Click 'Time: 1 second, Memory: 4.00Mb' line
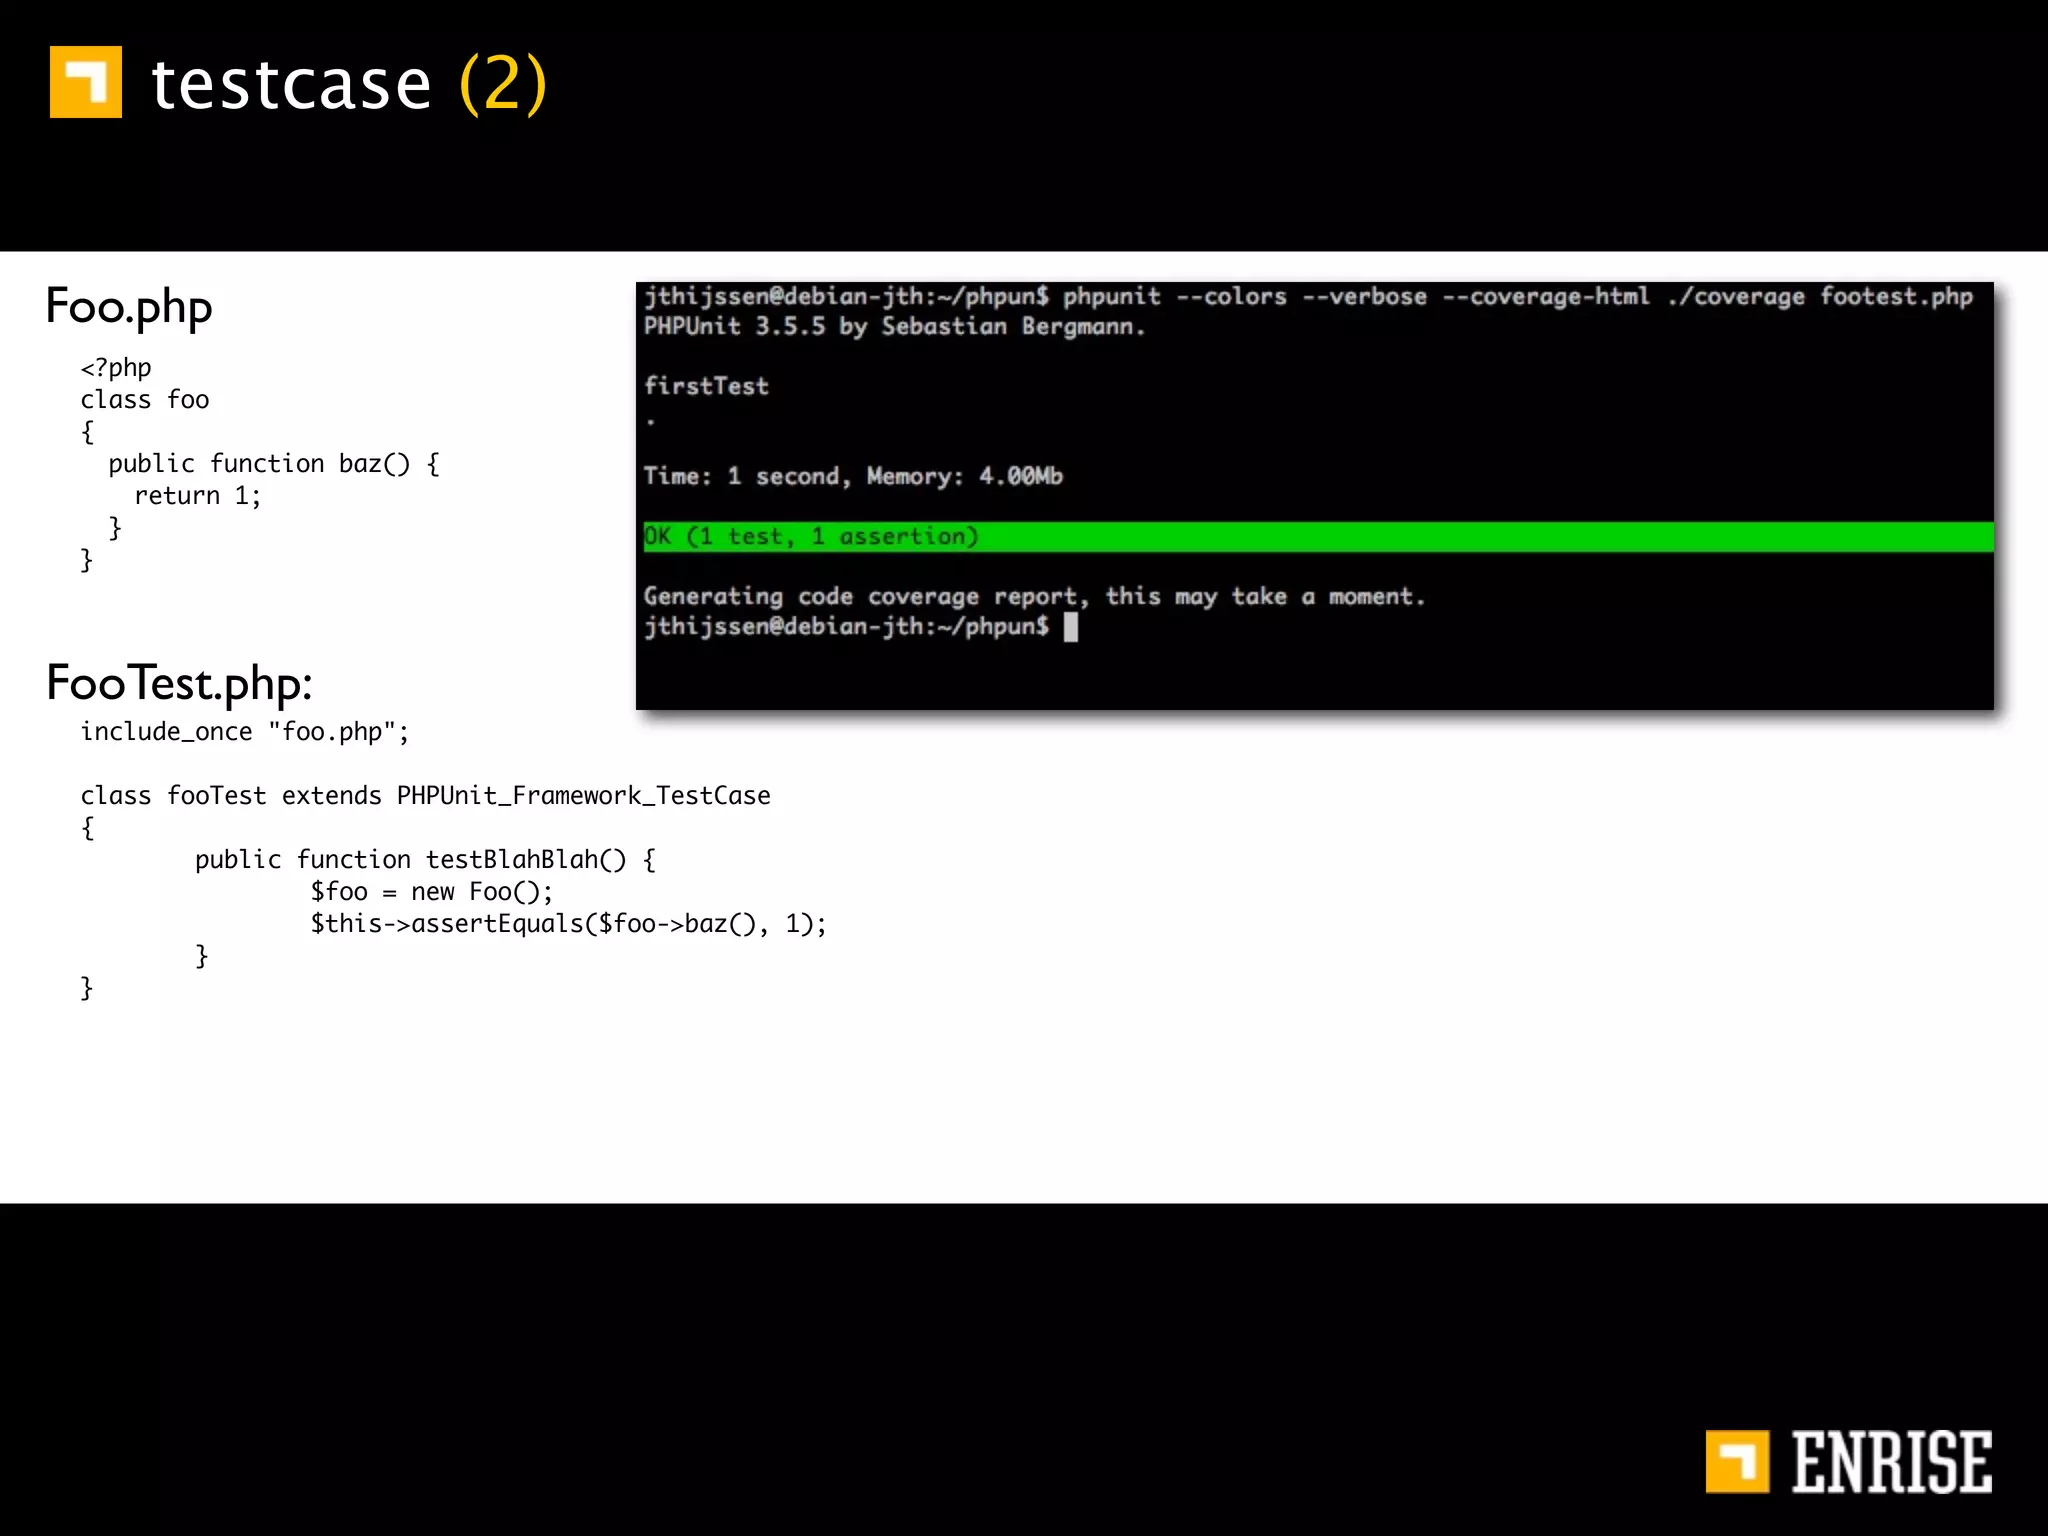 853,476
